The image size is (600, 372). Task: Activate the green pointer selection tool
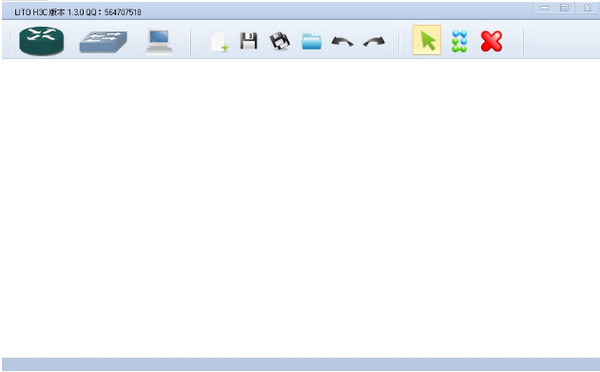[x=427, y=40]
